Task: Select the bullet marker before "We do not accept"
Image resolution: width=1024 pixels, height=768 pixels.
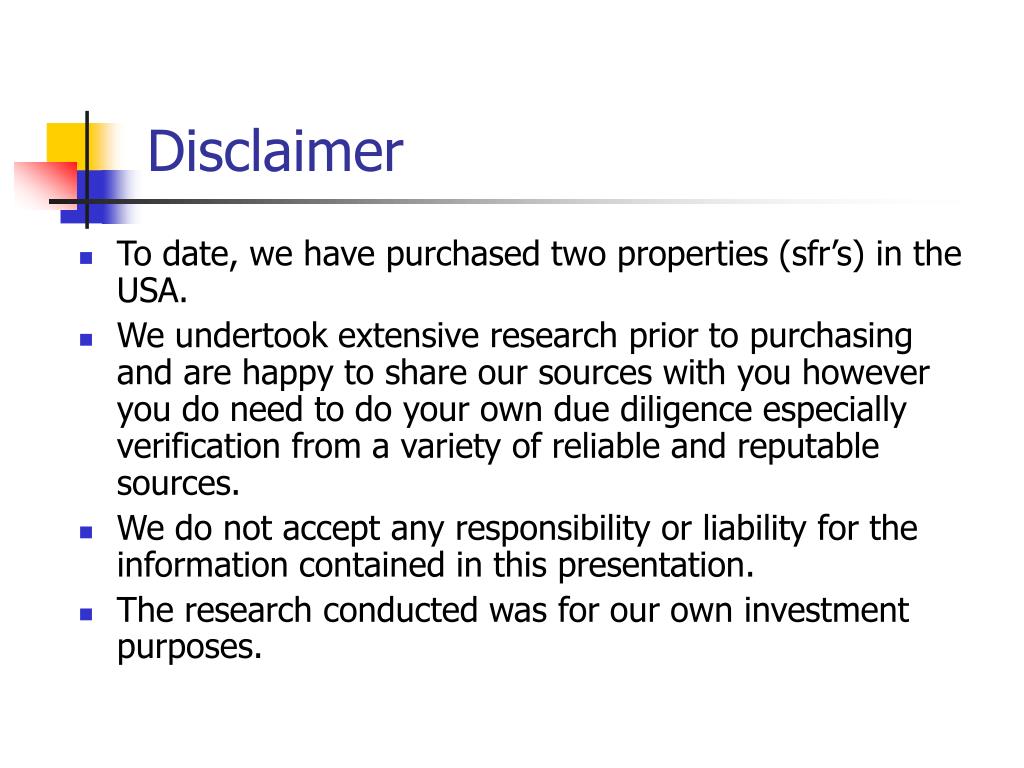Action: pyautogui.click(x=86, y=532)
